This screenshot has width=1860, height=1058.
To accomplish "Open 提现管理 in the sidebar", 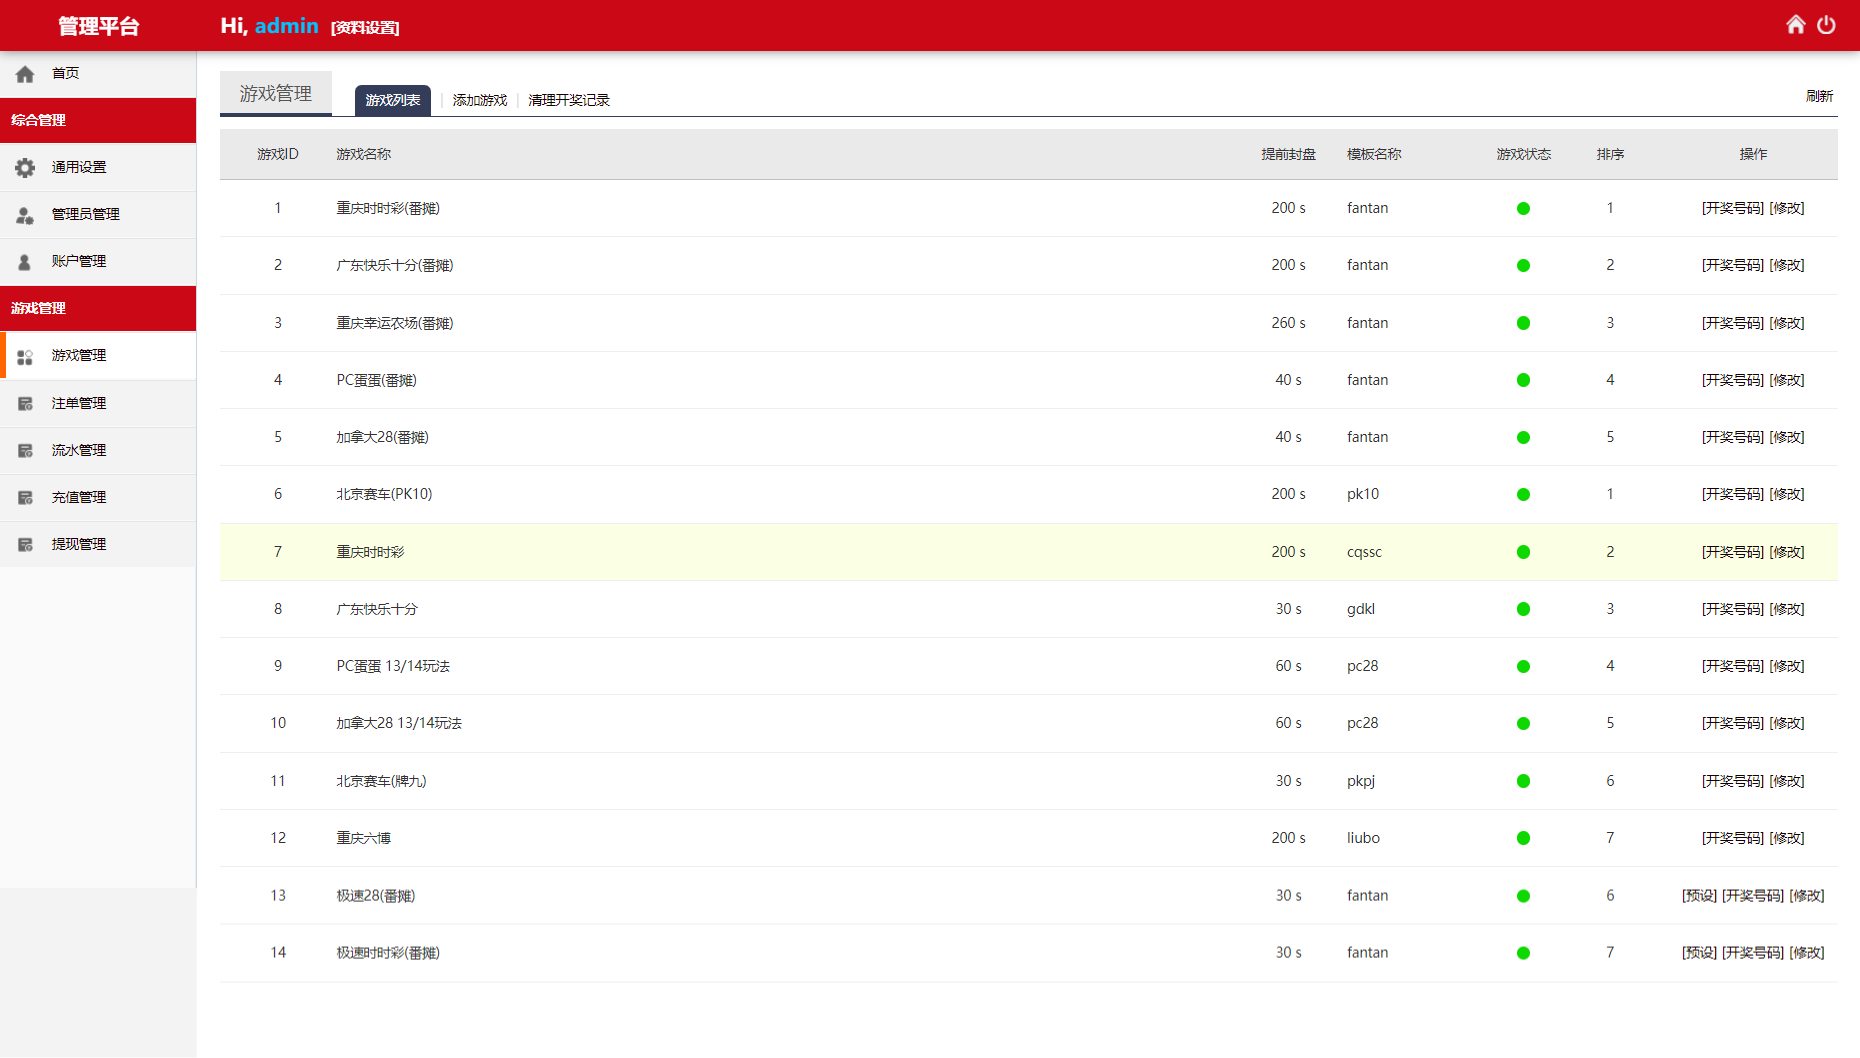I will pyautogui.click(x=98, y=544).
